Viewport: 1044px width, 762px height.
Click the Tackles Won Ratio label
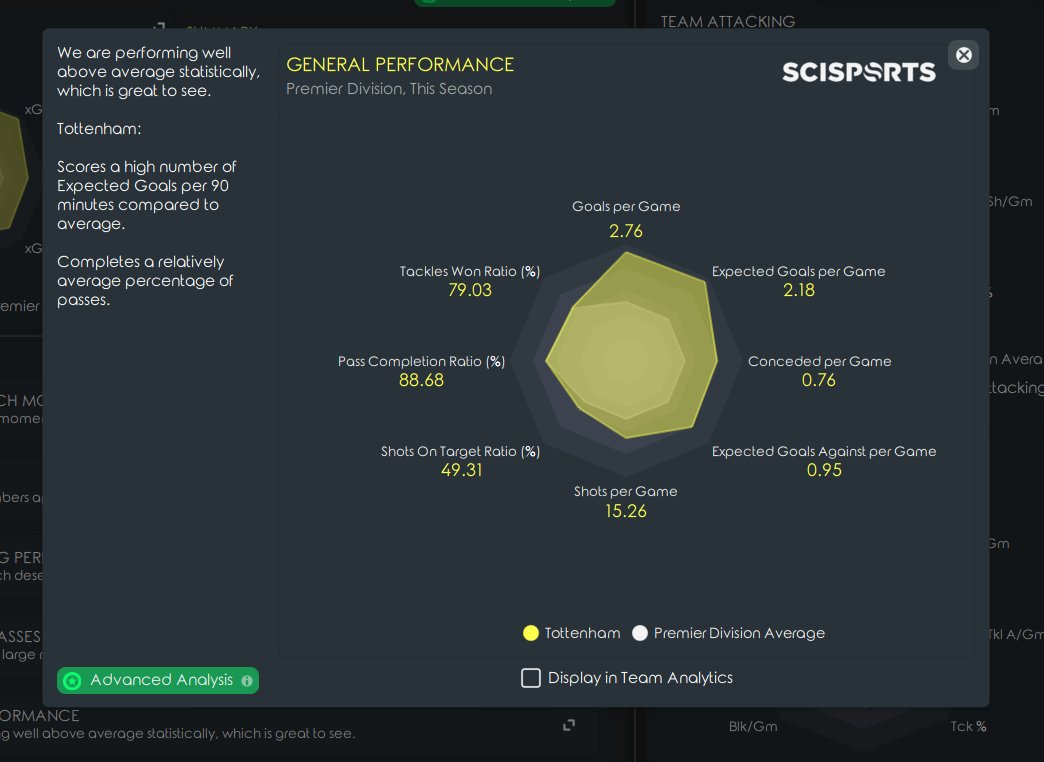point(470,271)
